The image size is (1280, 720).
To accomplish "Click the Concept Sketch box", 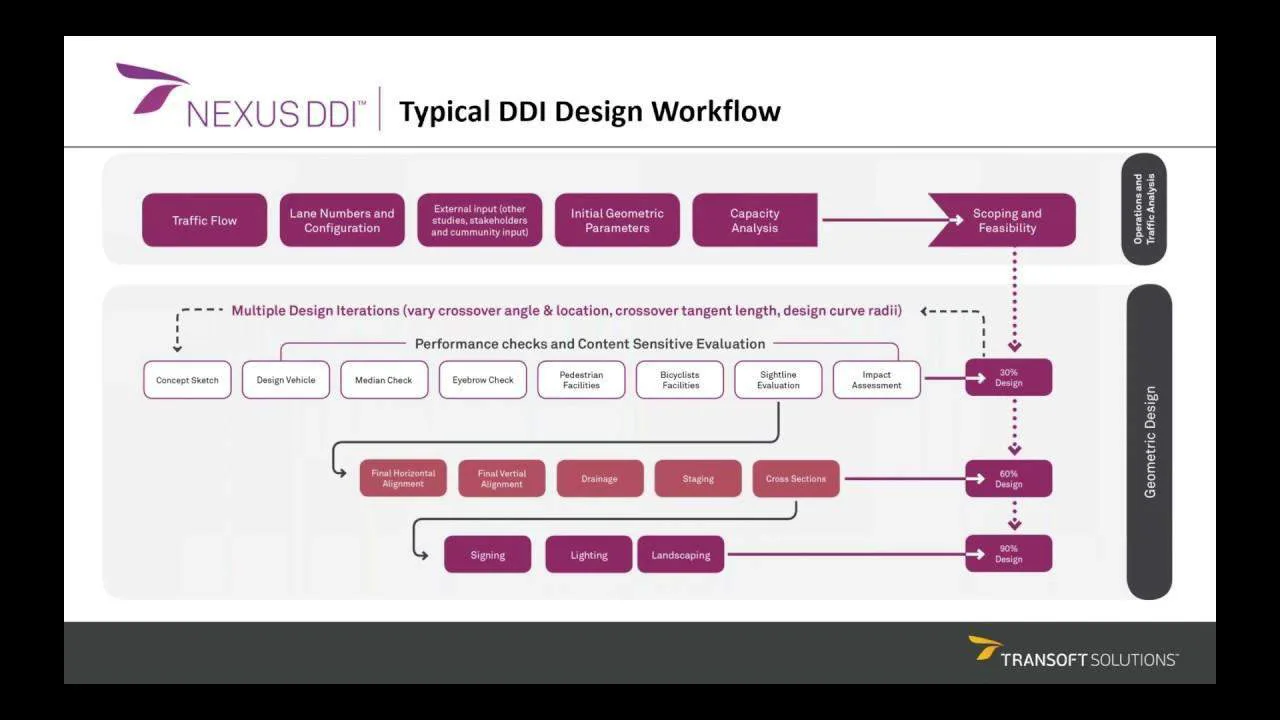I will 187,380.
